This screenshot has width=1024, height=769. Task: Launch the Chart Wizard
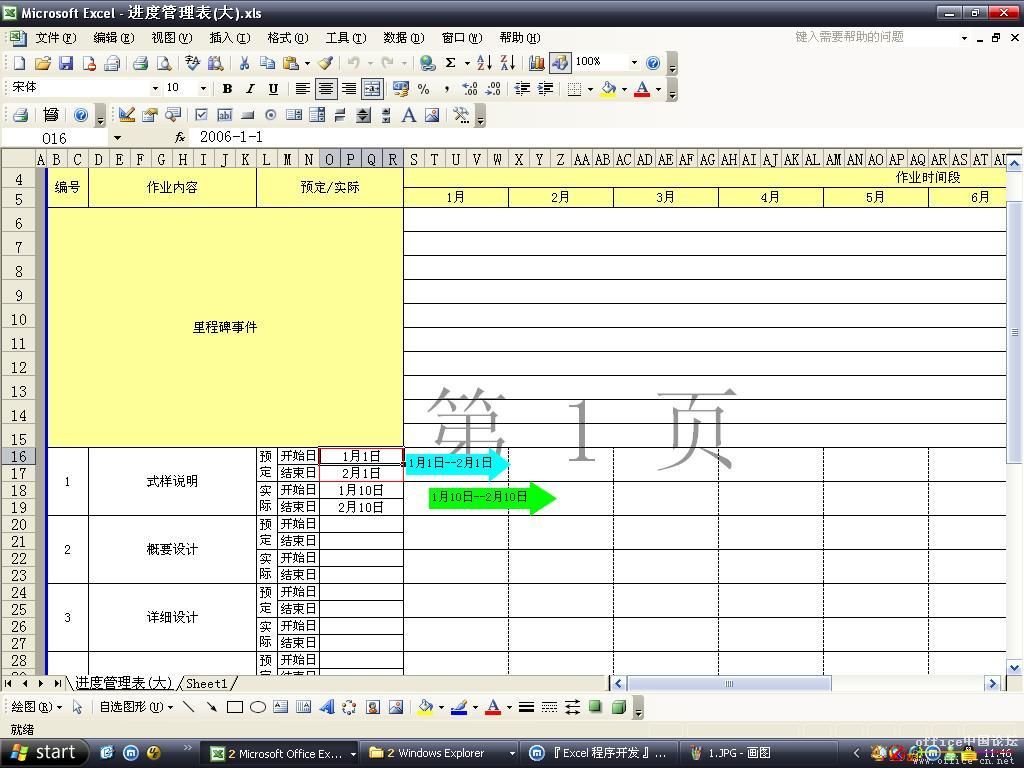[x=537, y=63]
